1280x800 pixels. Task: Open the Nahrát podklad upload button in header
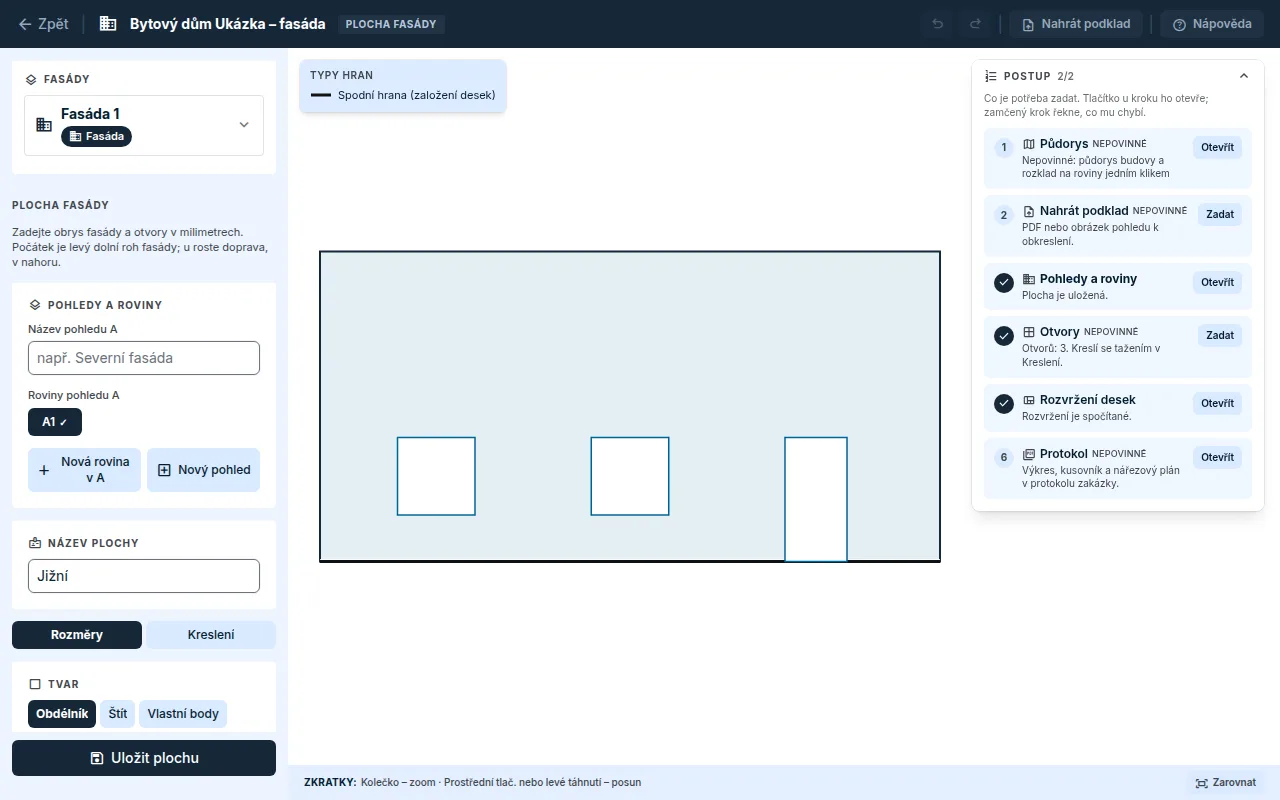point(1076,24)
